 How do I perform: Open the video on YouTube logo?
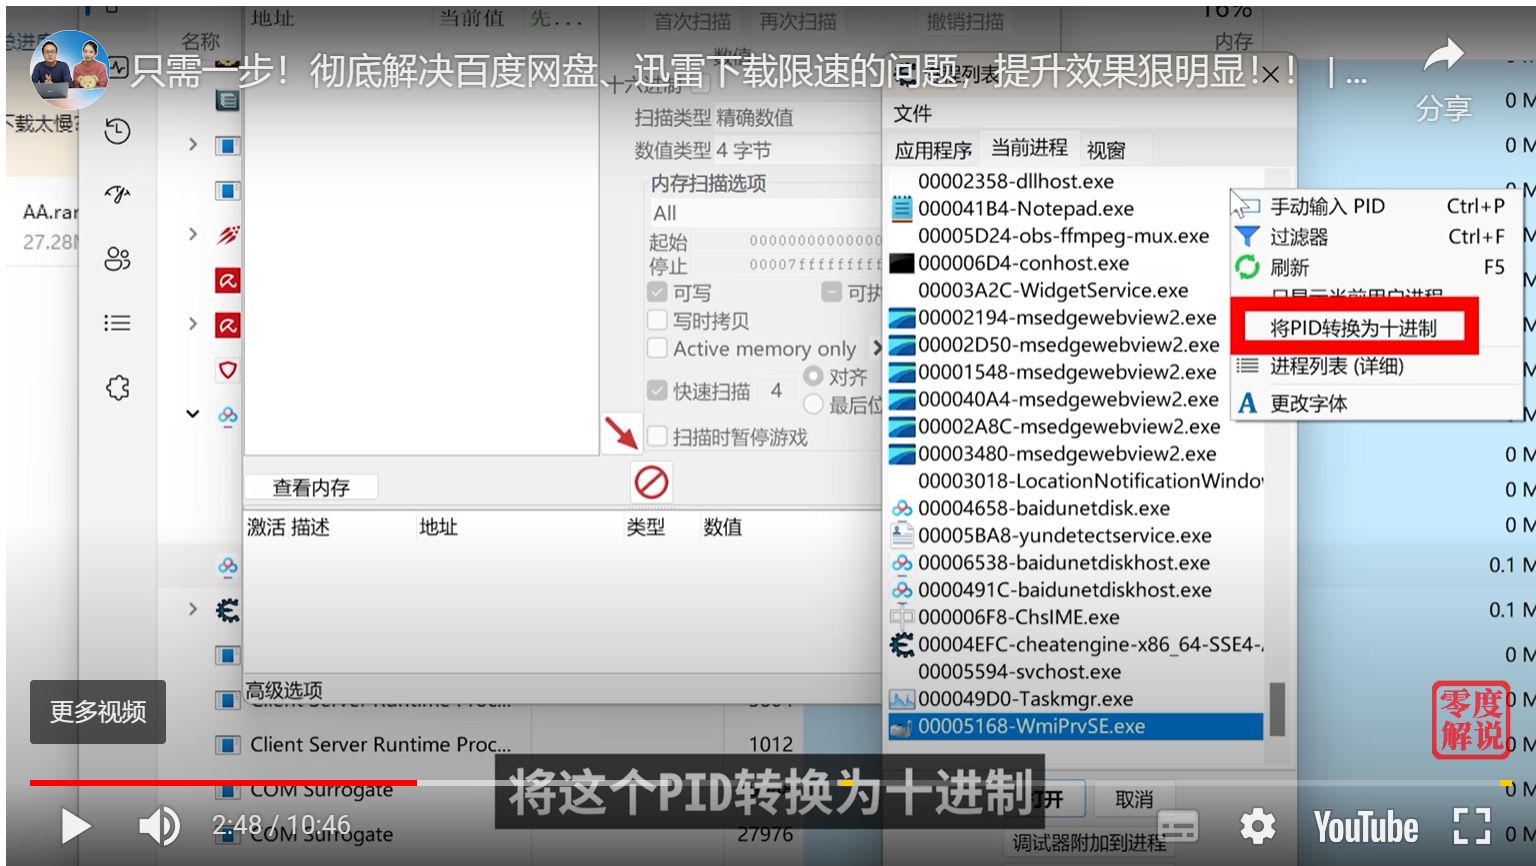[1366, 827]
